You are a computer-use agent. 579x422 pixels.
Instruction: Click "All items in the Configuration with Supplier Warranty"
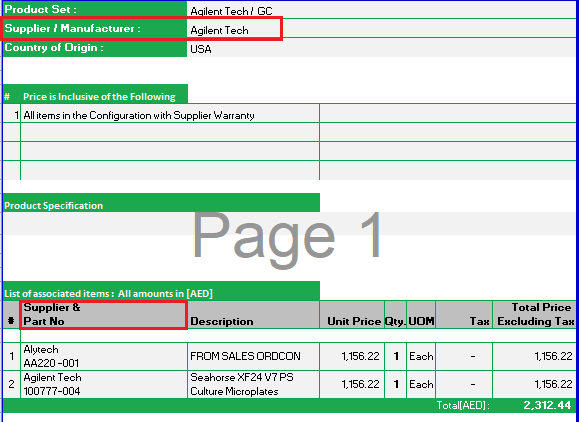coord(139,116)
